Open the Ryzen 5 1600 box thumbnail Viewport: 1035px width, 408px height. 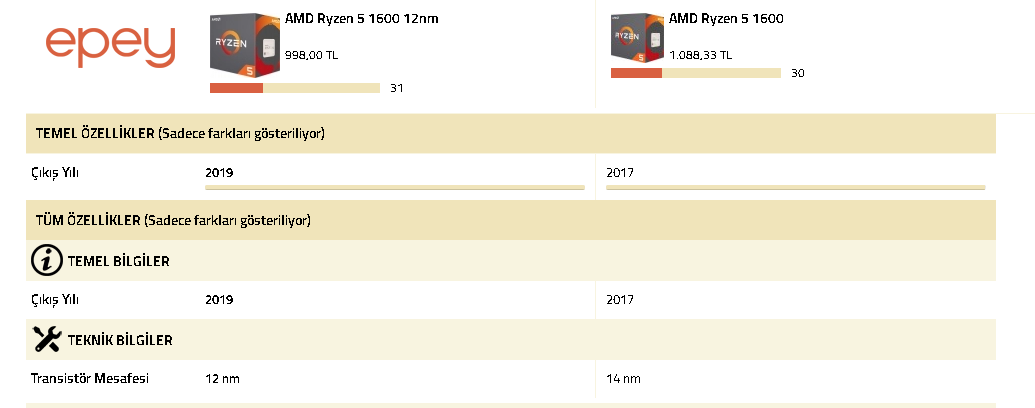637,38
